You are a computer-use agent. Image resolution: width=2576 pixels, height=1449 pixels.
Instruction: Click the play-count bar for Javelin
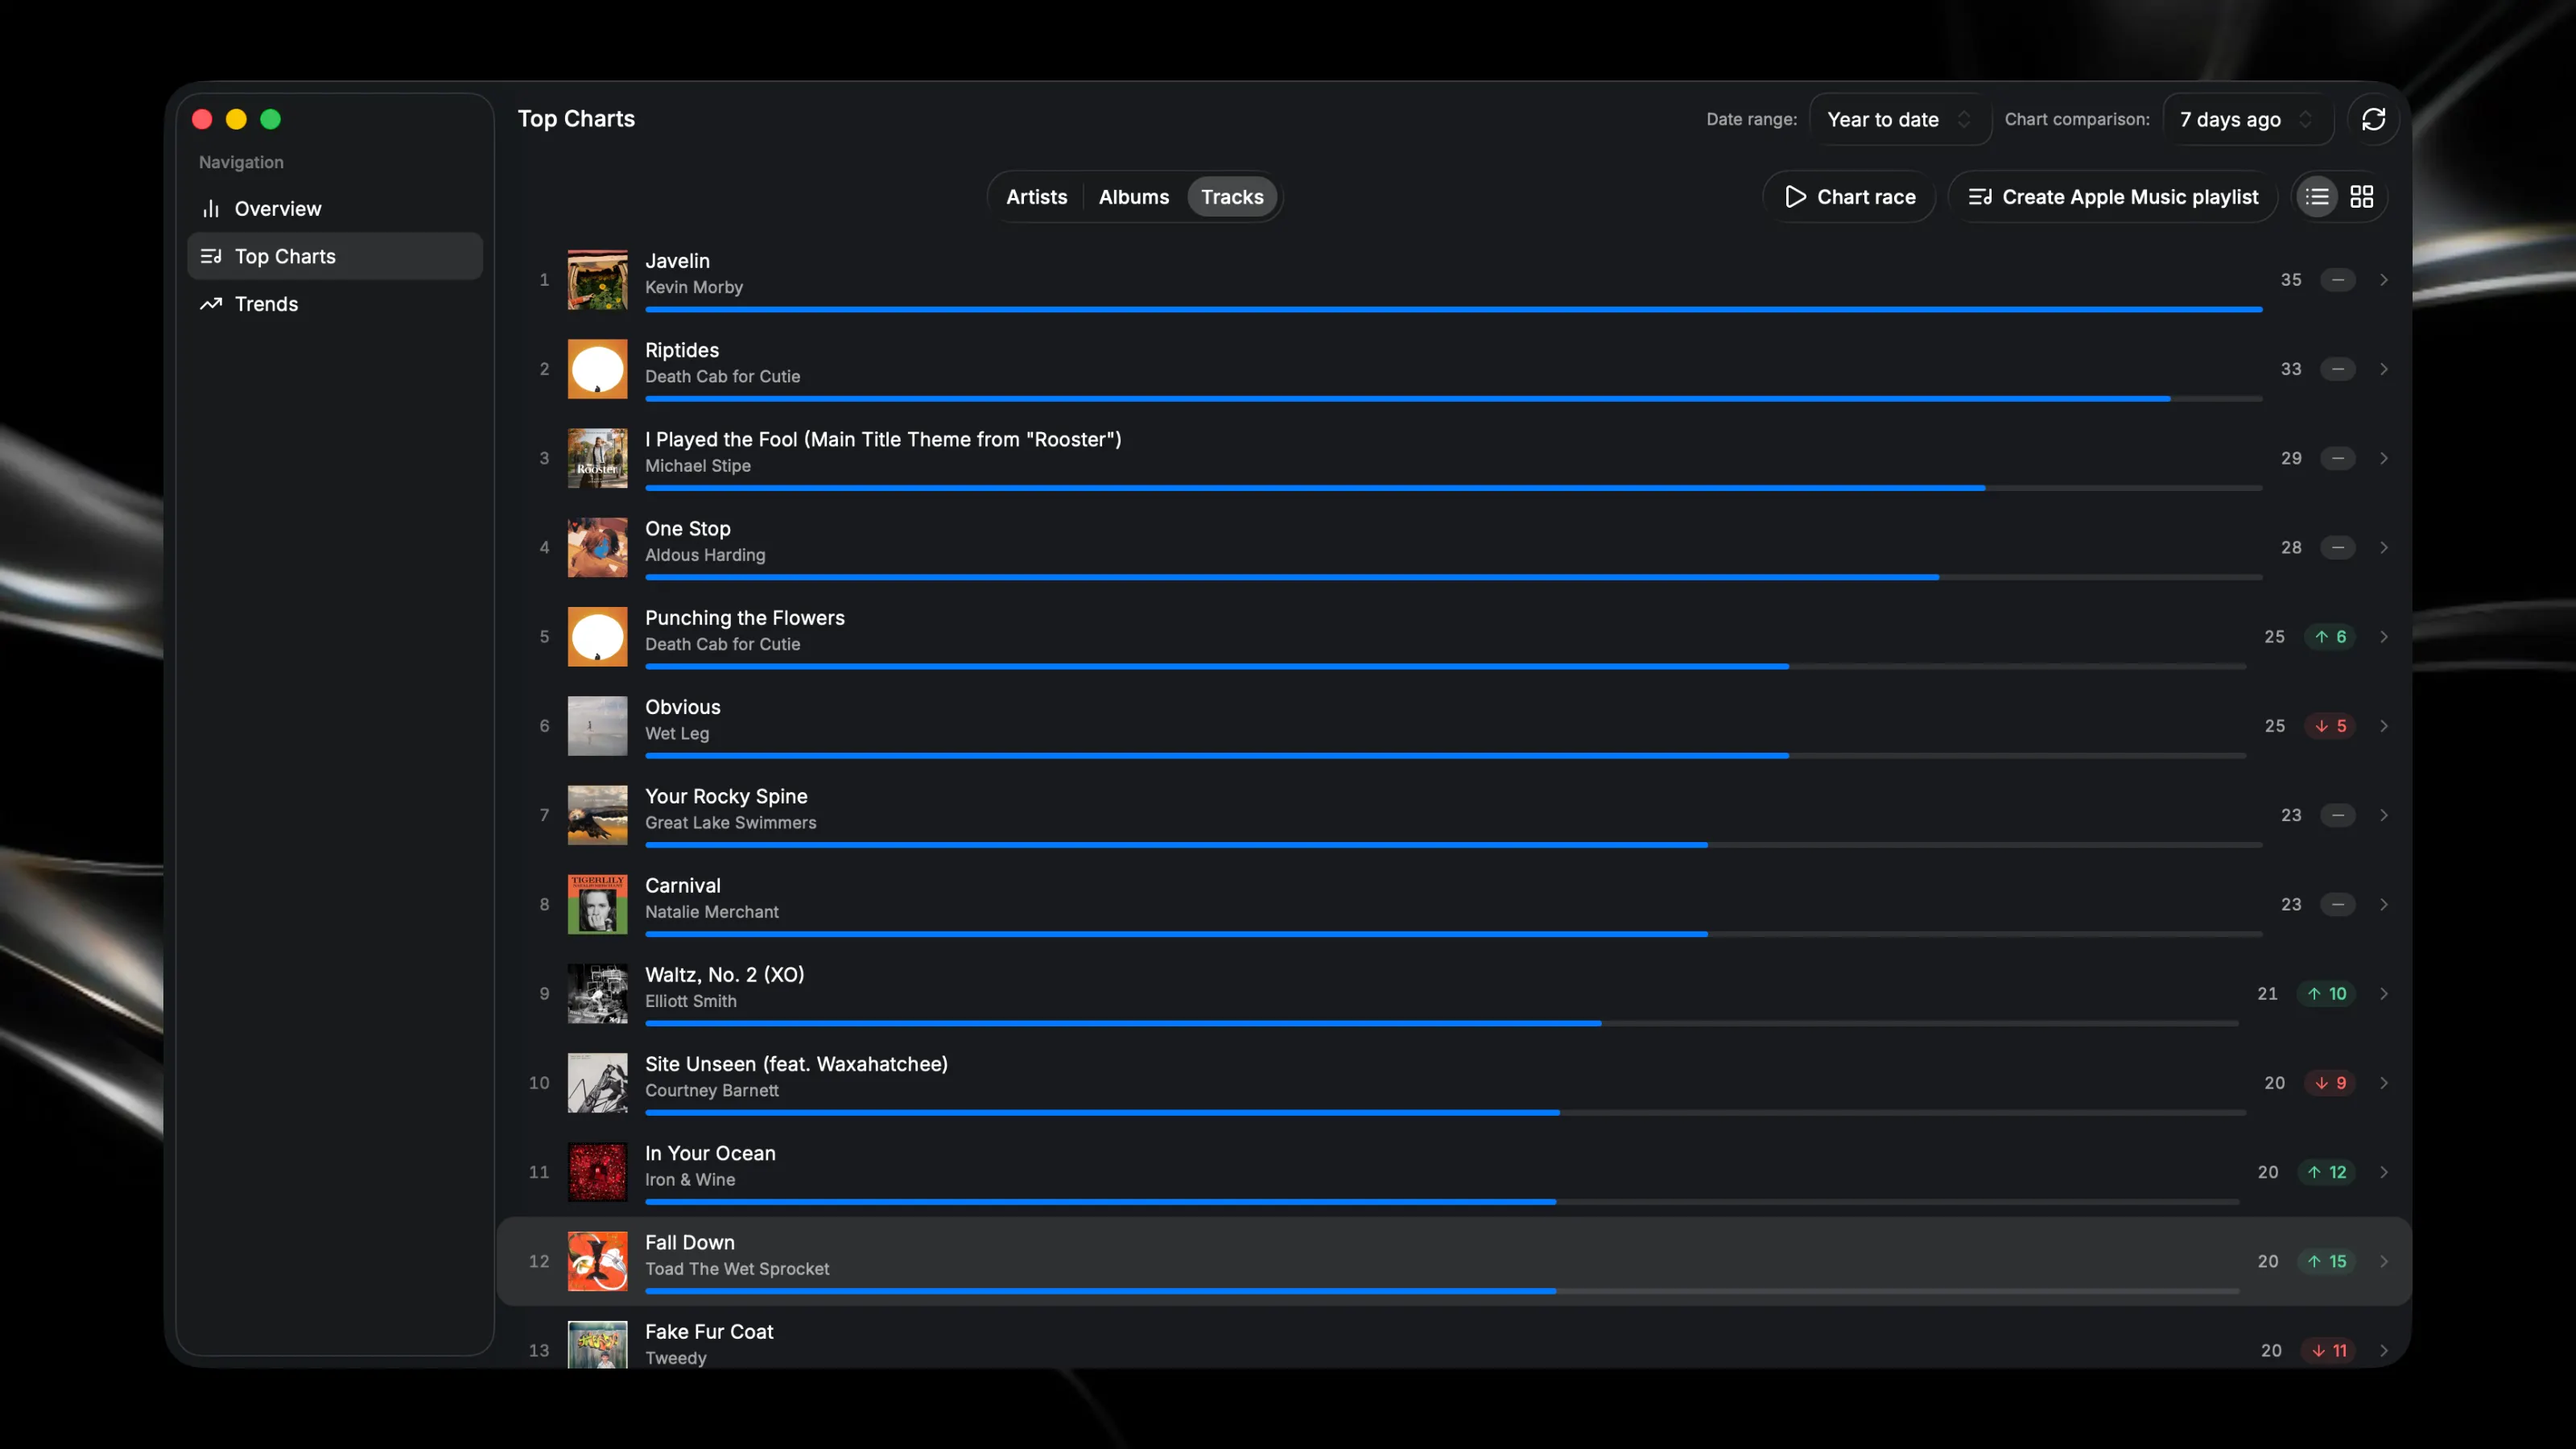[1453, 310]
